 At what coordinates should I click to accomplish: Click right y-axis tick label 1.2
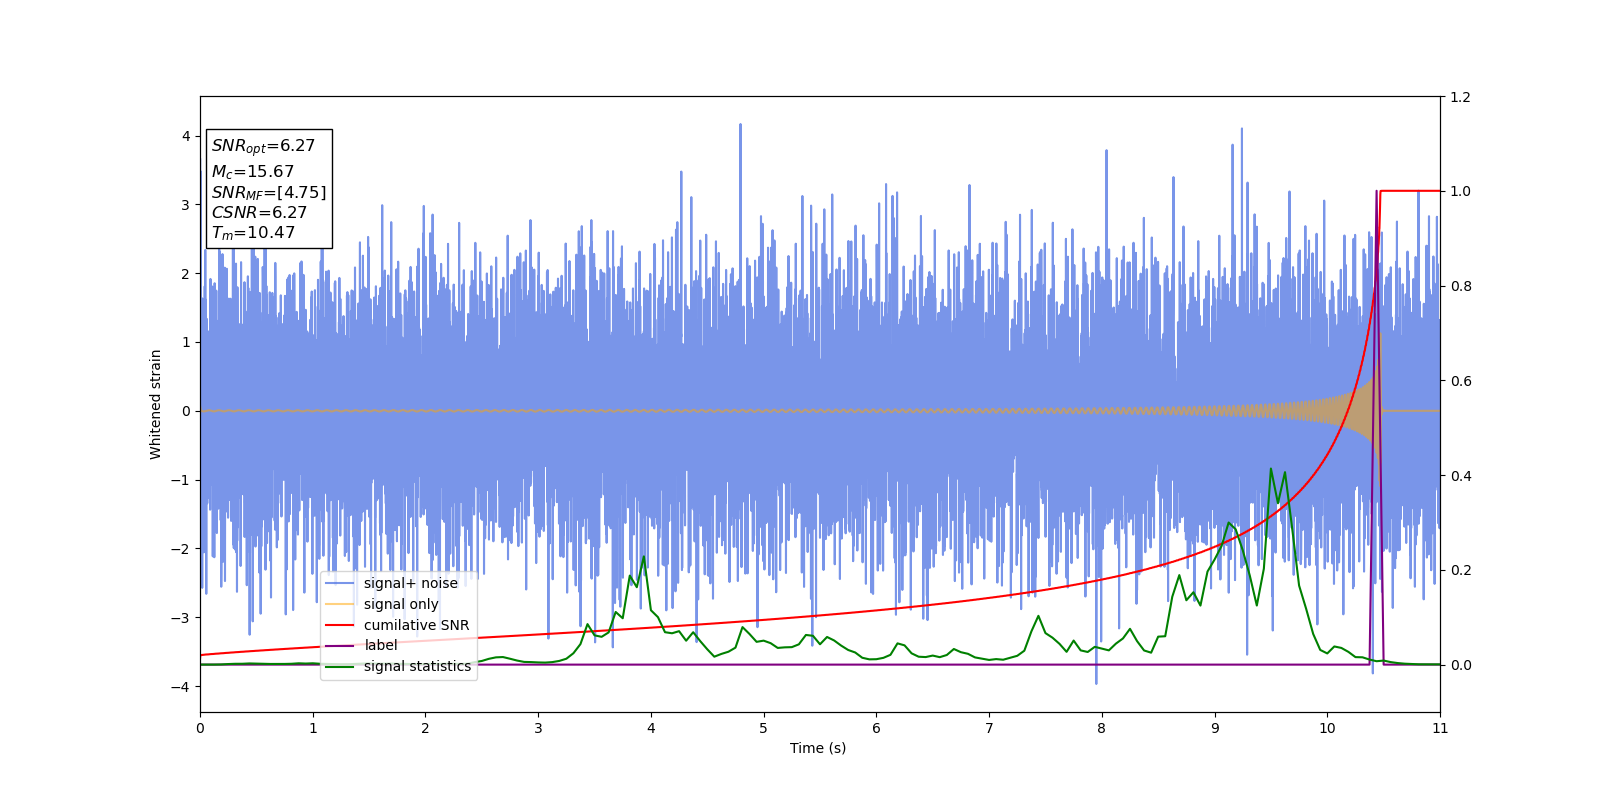[1460, 97]
